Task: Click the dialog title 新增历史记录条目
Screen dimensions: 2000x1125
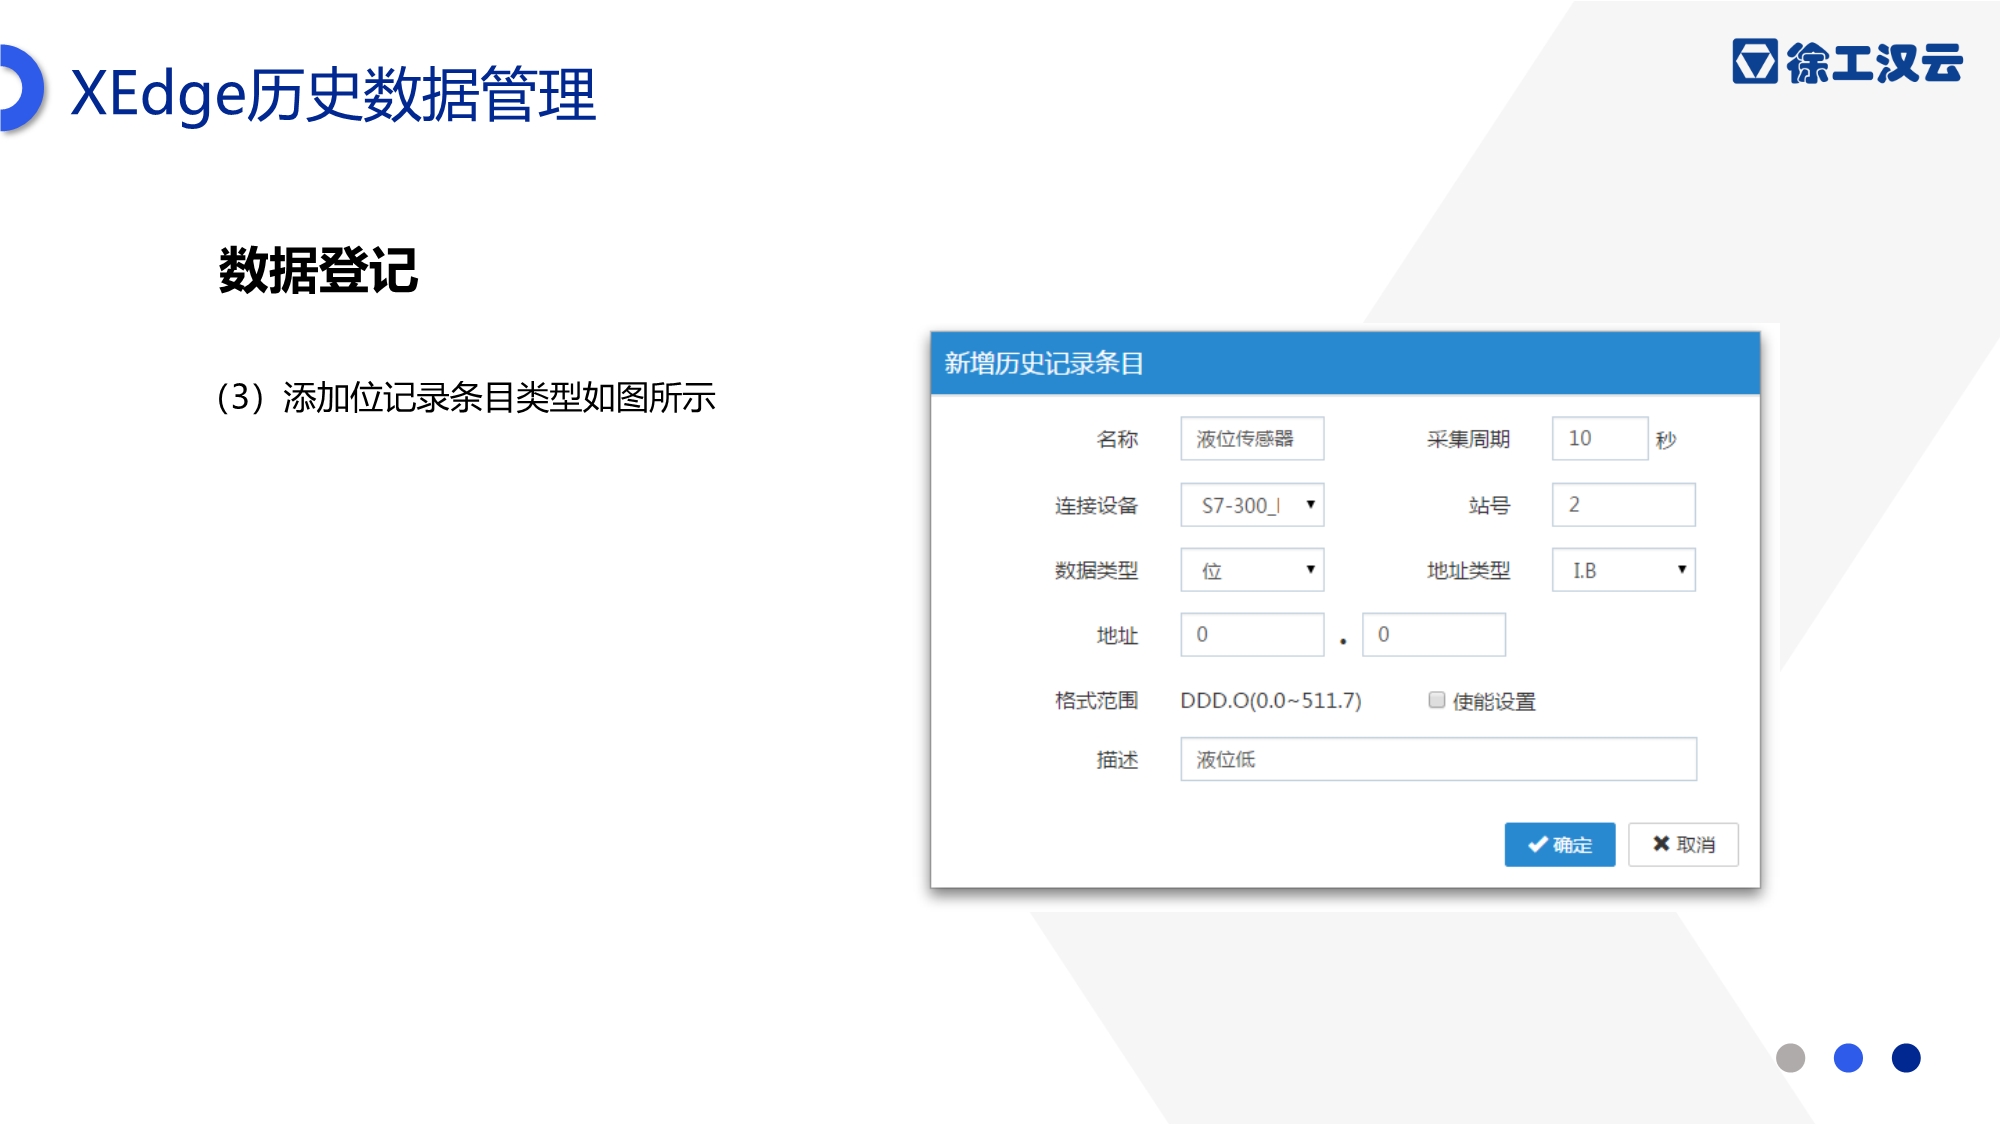Action: (1044, 363)
